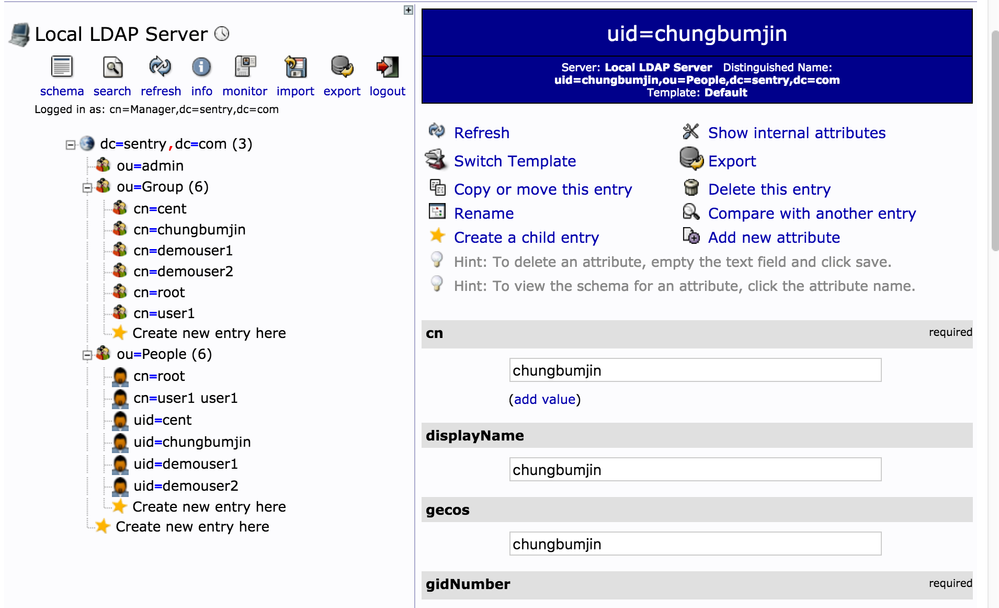Select uid=chungbumjin in the tree
This screenshot has width=999, height=608.
point(192,442)
